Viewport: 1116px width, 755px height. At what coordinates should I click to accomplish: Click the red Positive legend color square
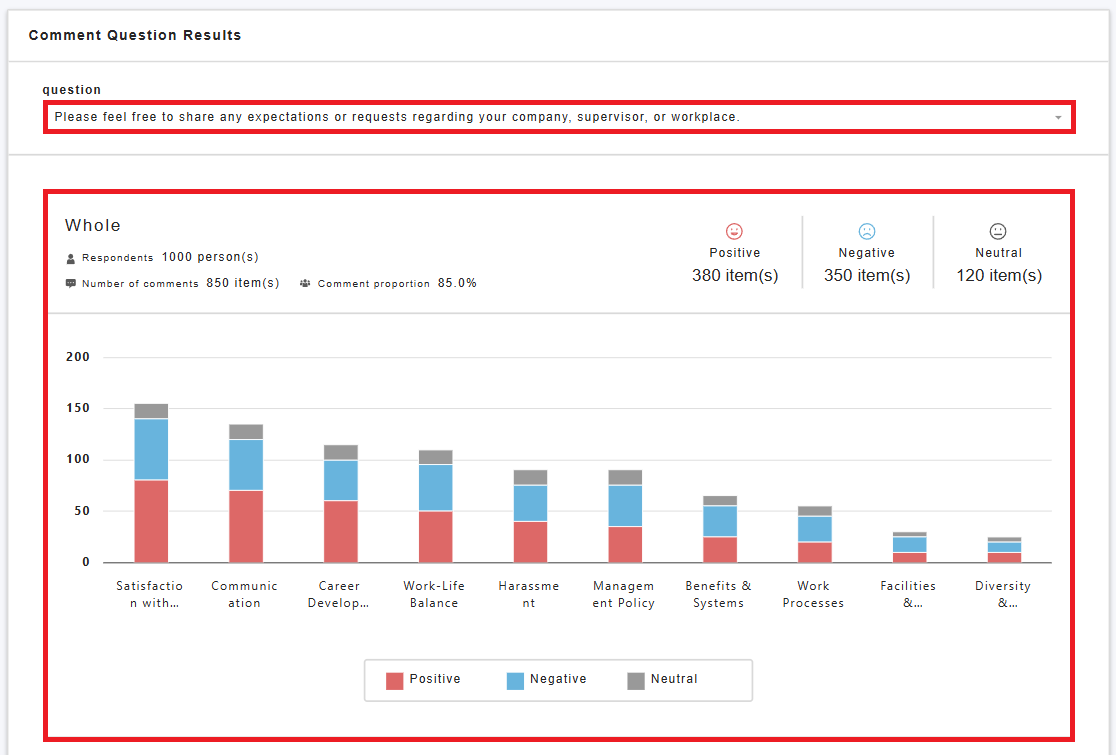pos(394,681)
